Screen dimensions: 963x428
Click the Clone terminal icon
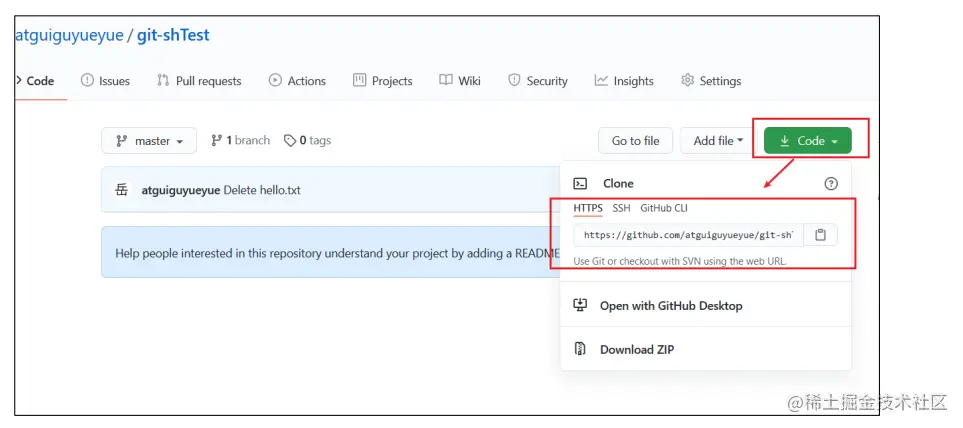pyautogui.click(x=580, y=184)
